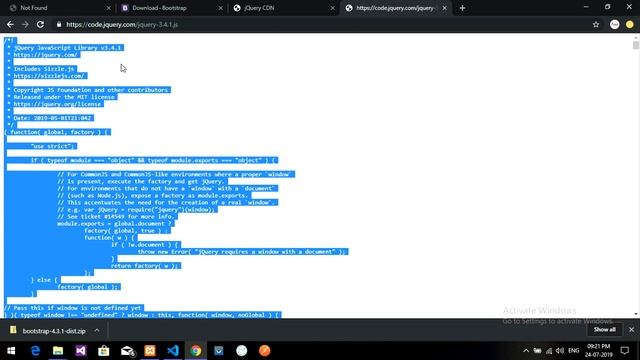
Task: View site info via the padlock icon
Action: 59,24
